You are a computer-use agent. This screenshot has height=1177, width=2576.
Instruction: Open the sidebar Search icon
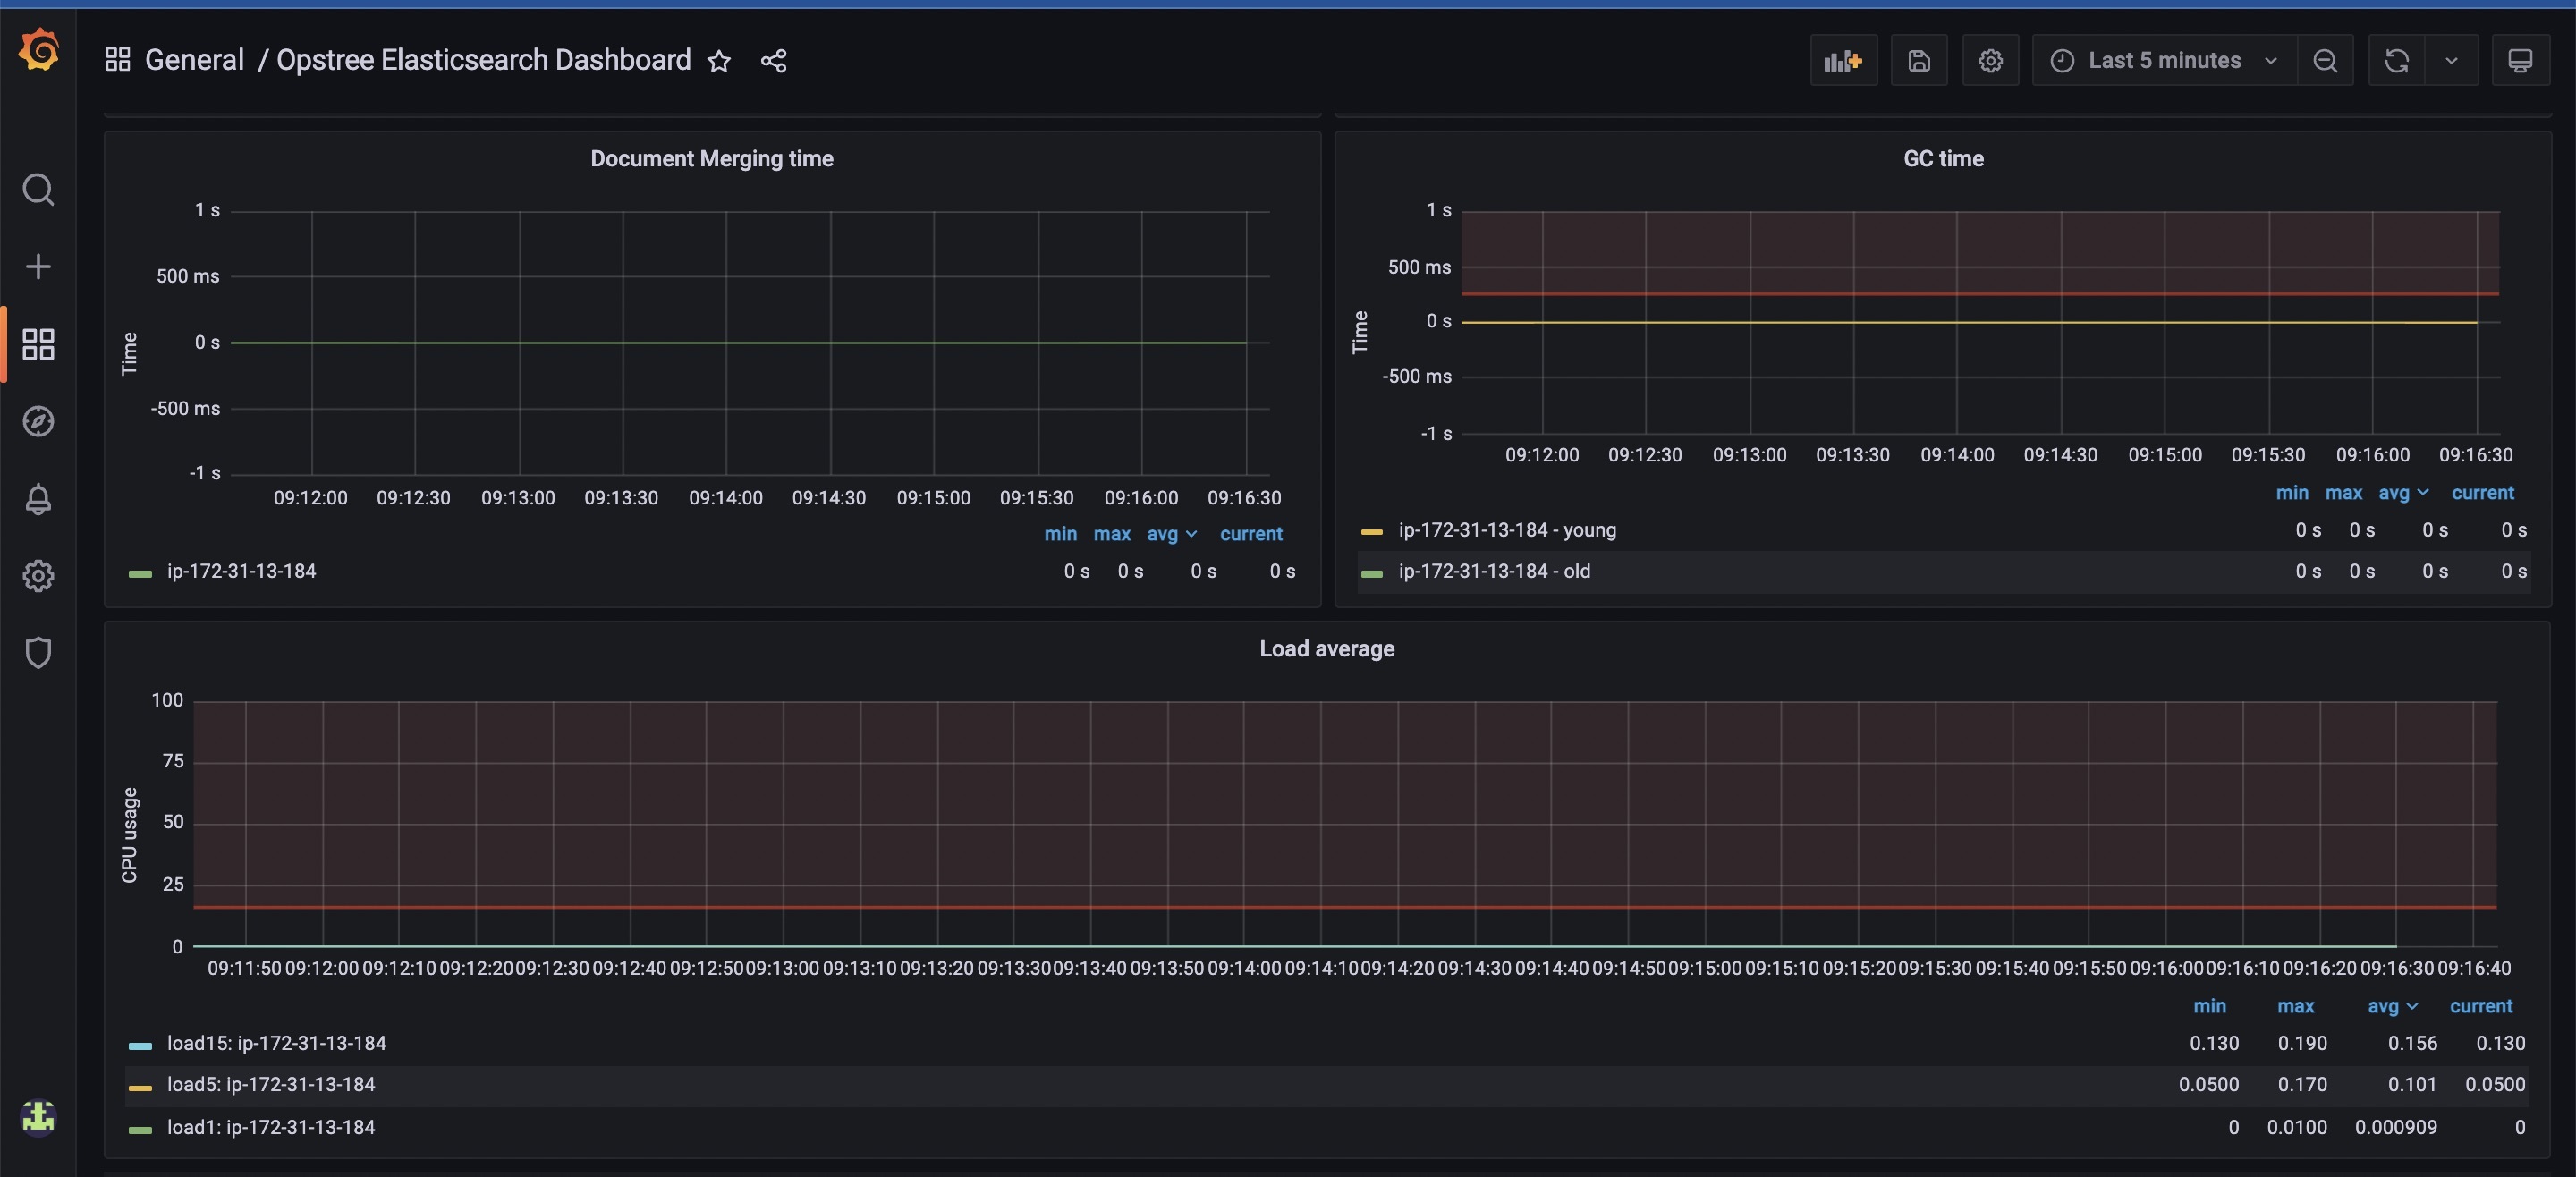pos(38,189)
